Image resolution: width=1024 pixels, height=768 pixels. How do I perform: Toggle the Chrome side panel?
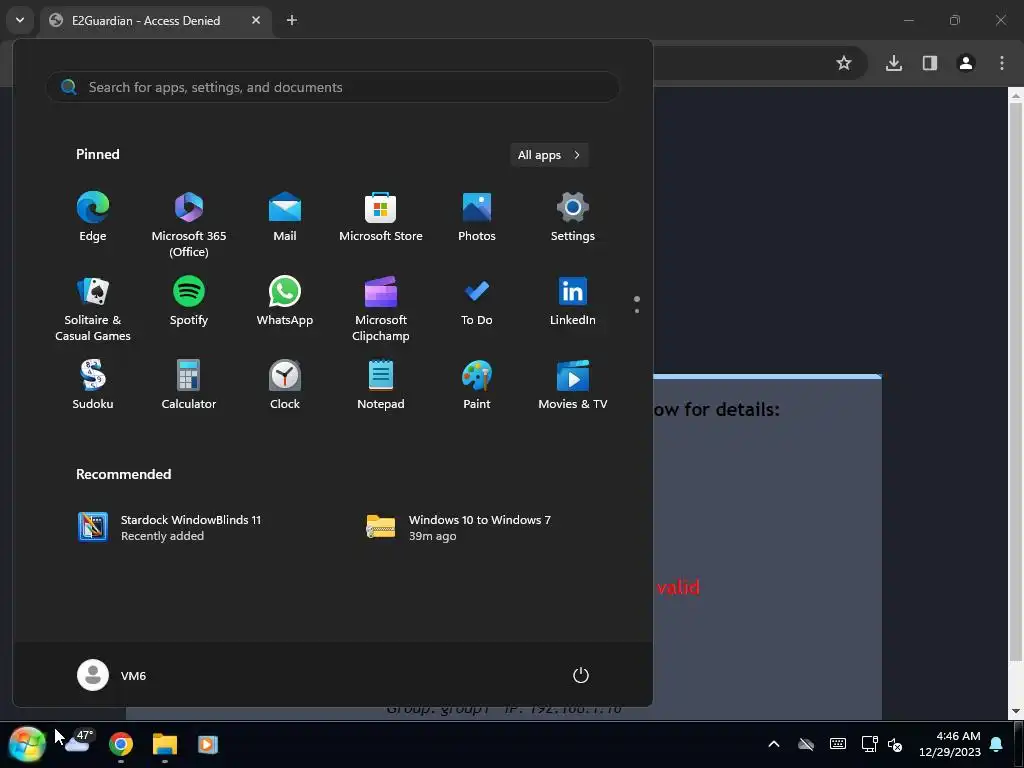[x=930, y=63]
